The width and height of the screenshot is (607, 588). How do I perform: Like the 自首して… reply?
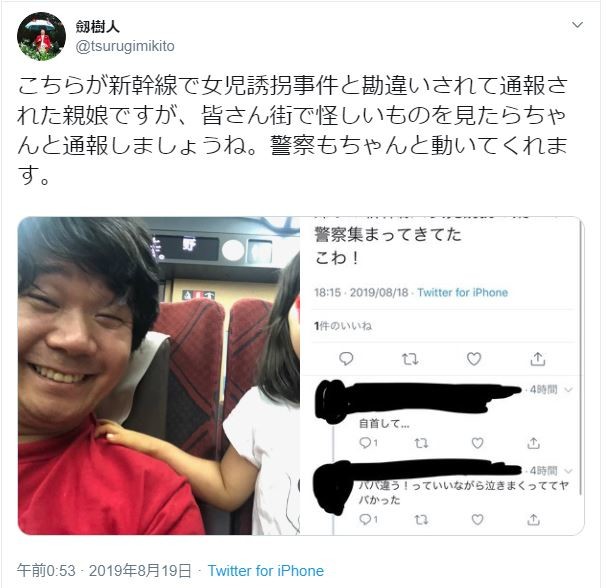tap(477, 442)
